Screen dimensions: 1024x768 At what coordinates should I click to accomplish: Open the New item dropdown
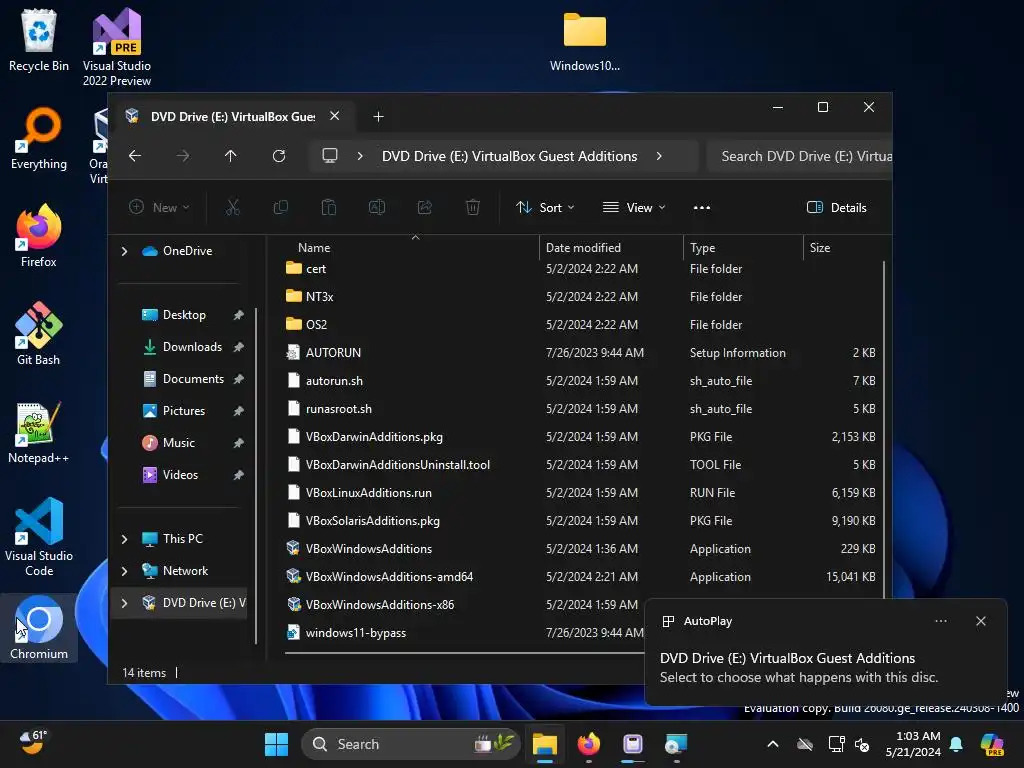coord(159,208)
